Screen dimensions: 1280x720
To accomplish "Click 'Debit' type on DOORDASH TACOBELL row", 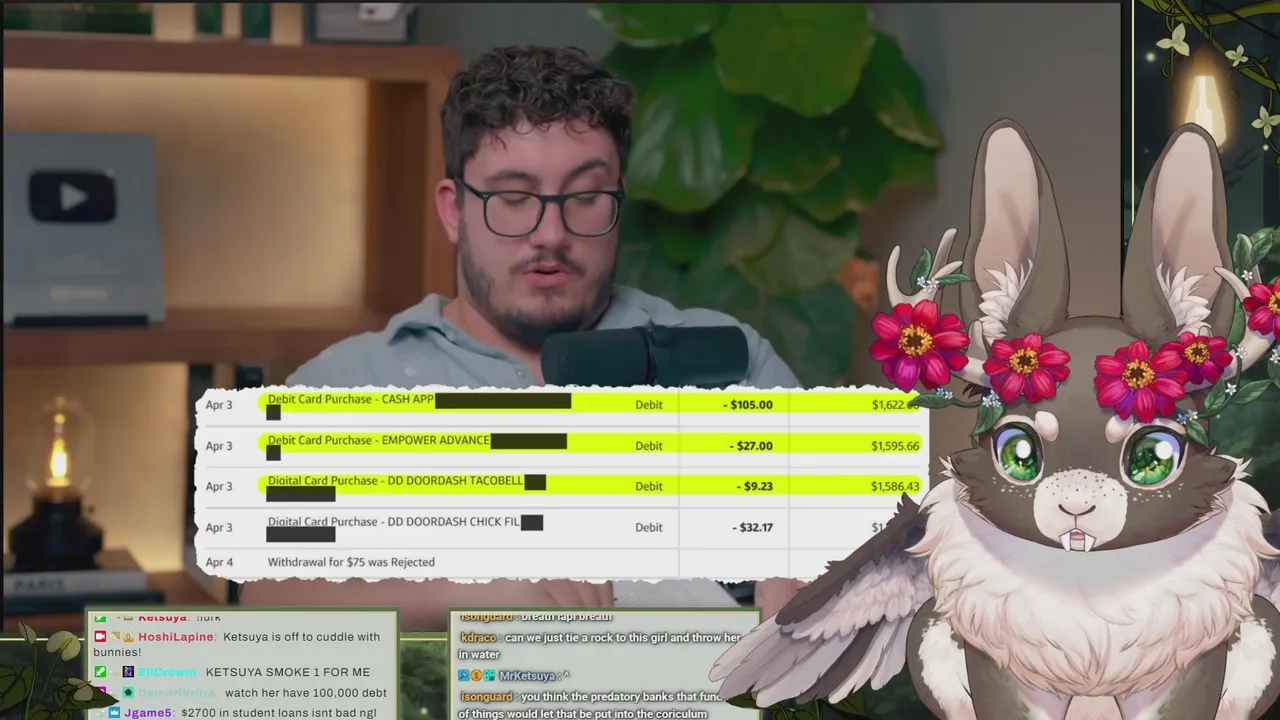I will pos(649,486).
